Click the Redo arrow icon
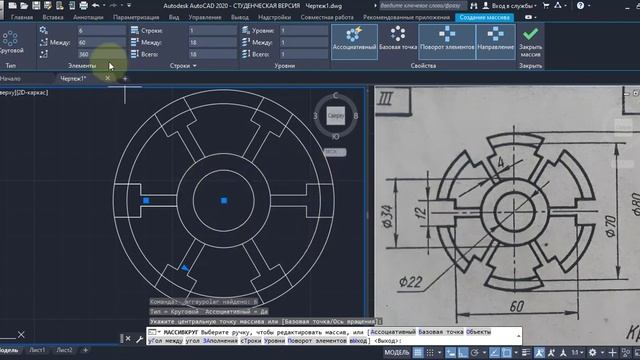640x360 pixels. click(114, 6)
